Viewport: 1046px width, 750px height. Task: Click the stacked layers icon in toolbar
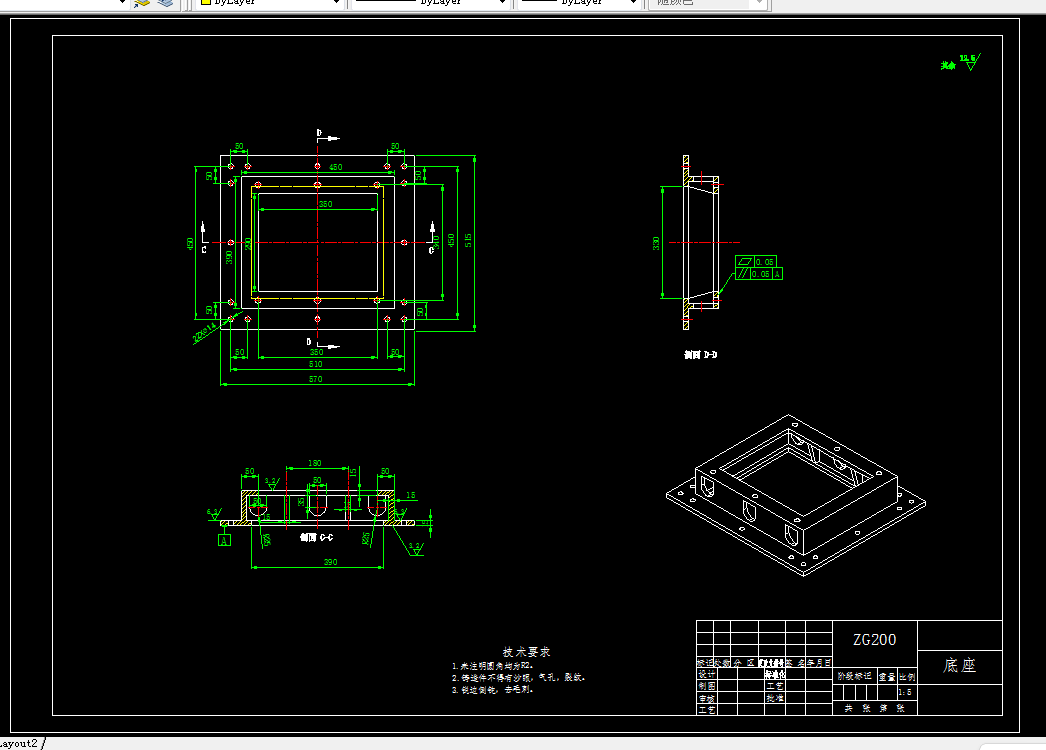click(165, 3)
